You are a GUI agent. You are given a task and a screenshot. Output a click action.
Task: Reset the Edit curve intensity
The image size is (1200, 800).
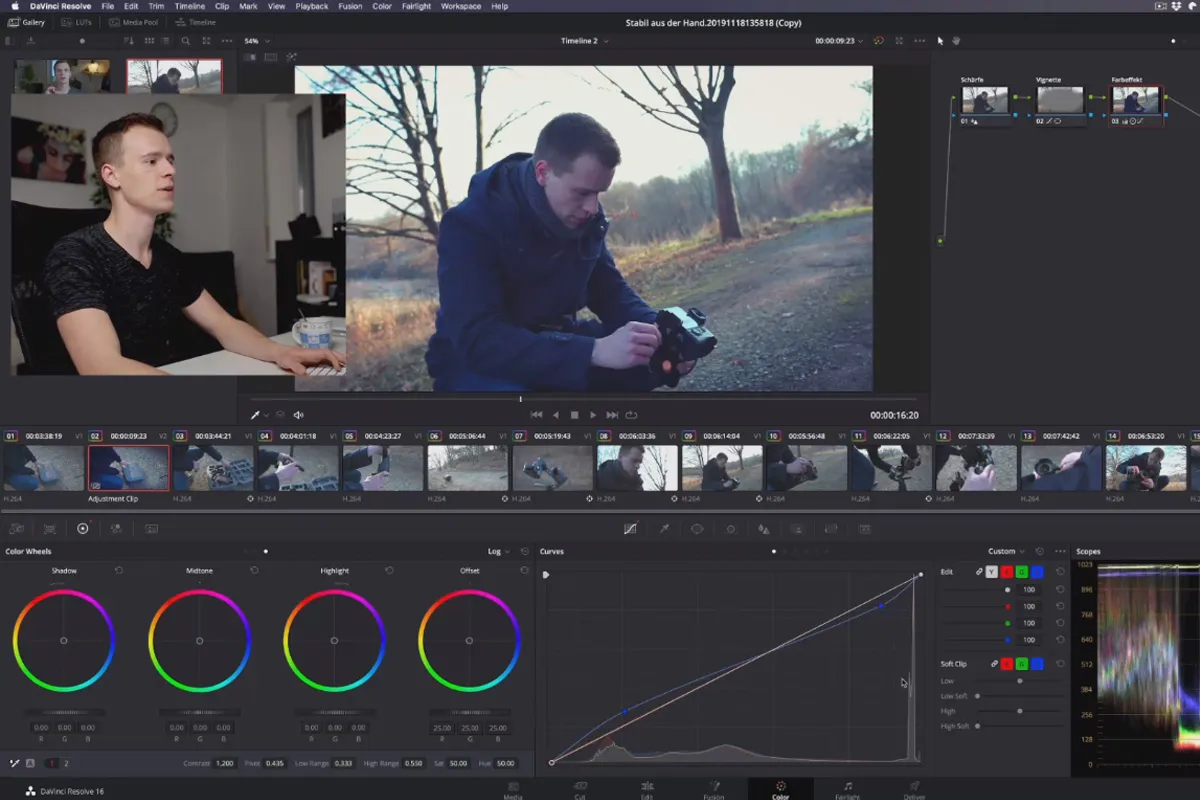pyautogui.click(x=1059, y=572)
